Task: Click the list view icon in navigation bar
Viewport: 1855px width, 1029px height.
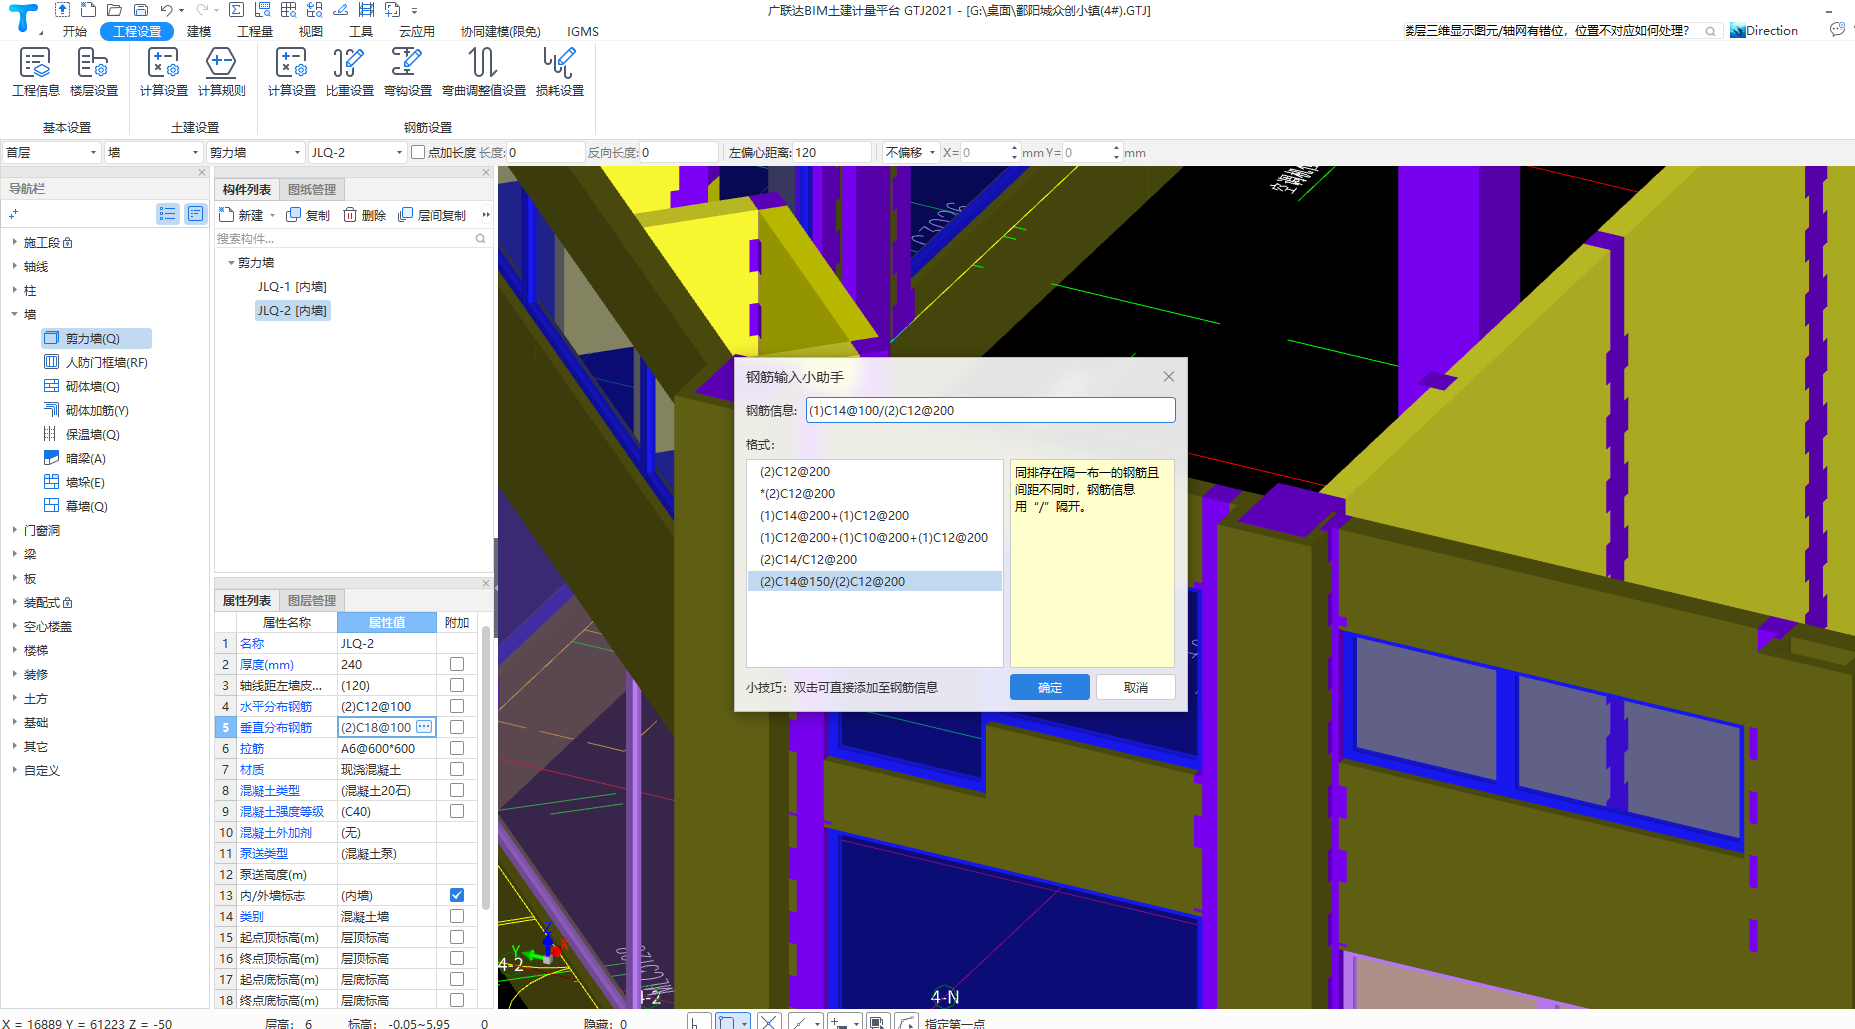Action: (167, 214)
